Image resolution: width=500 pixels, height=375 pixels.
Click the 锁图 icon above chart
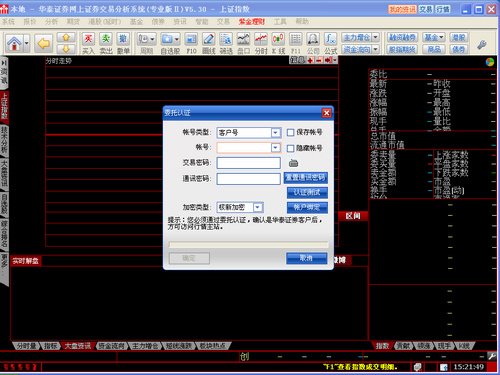pyautogui.click(x=298, y=60)
